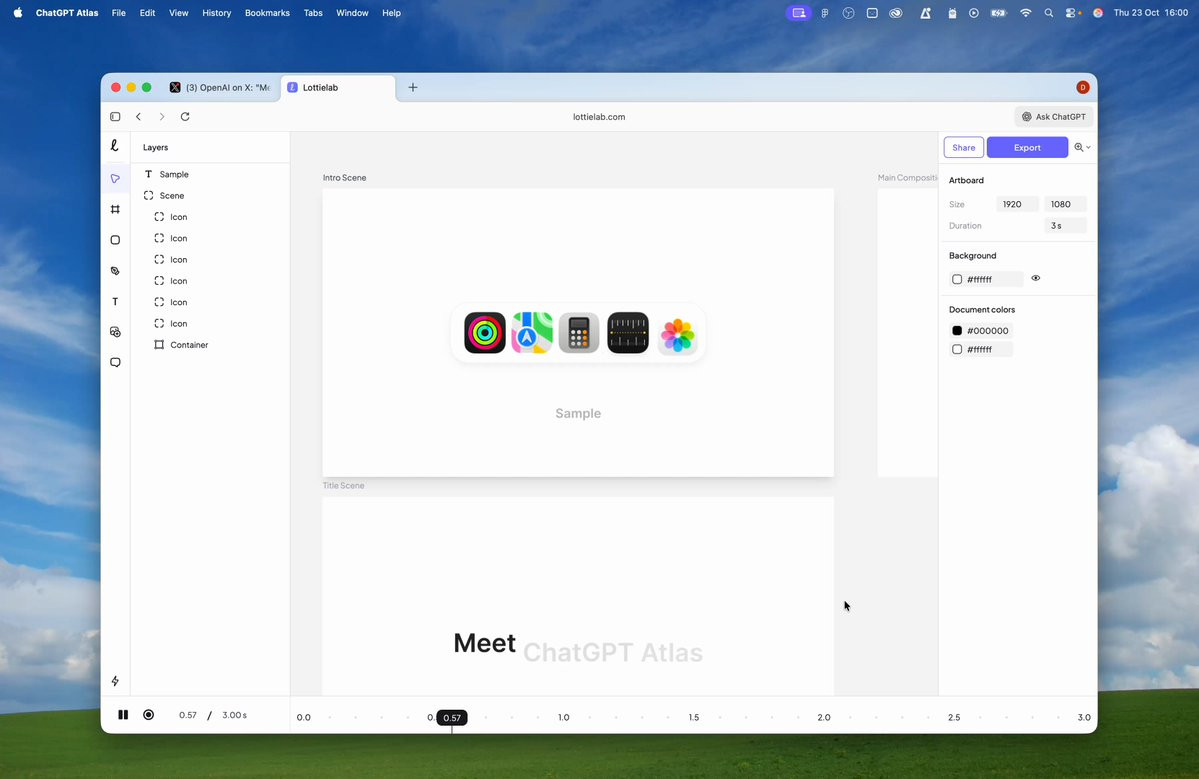This screenshot has height=779, width=1199.
Task: Click the Creative Cloud icon in menu bar
Action: [896, 13]
